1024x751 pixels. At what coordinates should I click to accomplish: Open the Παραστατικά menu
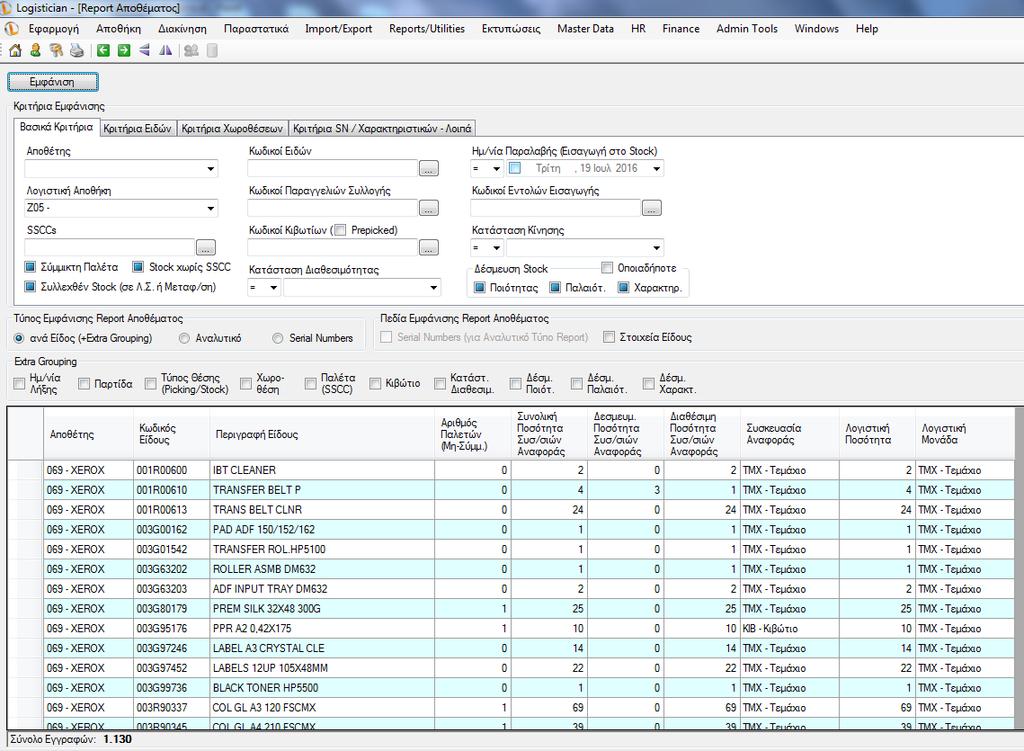point(256,29)
